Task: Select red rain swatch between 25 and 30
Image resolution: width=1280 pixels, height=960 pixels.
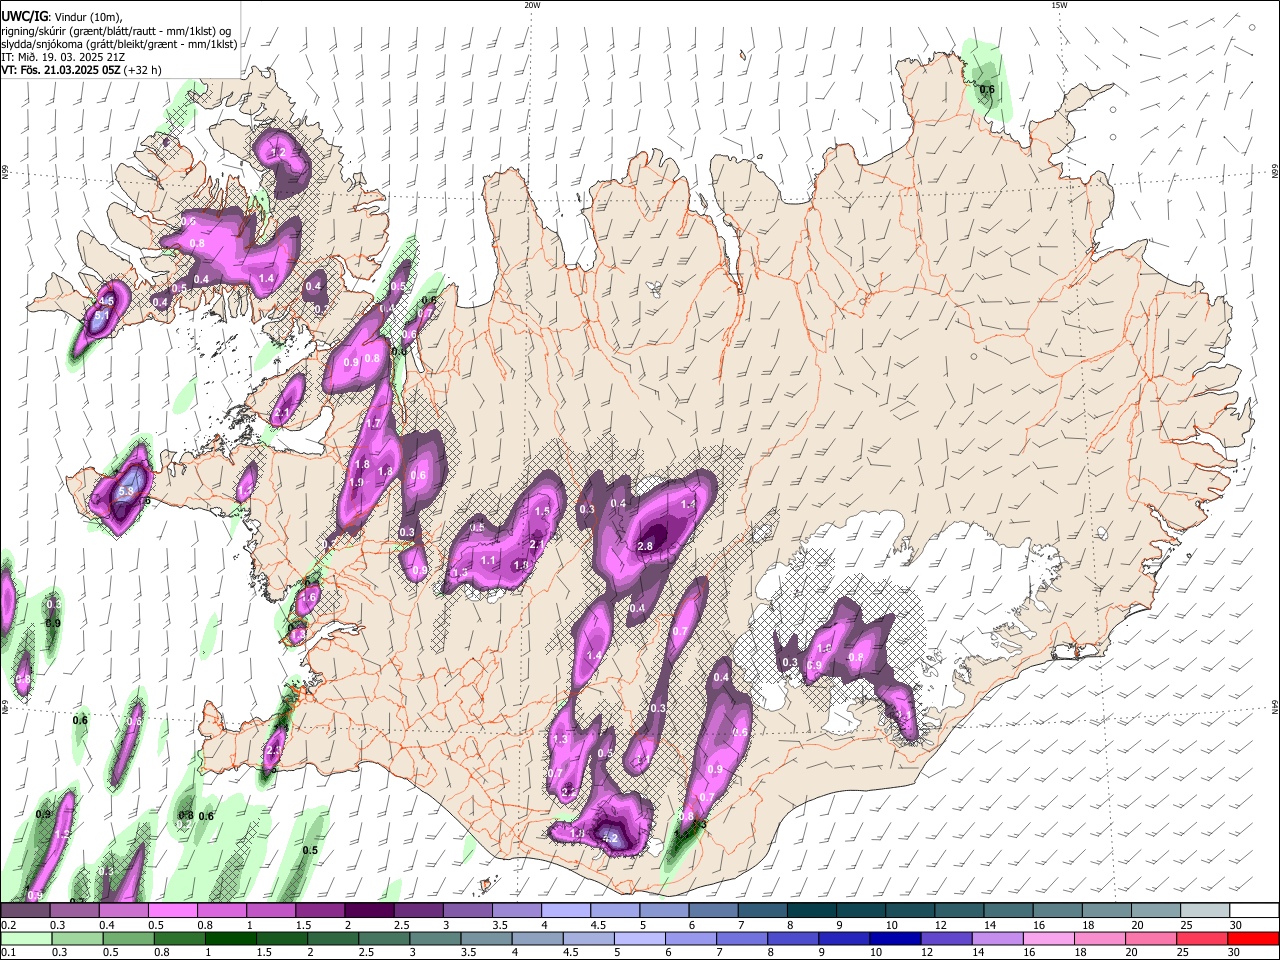Action: [1200, 939]
